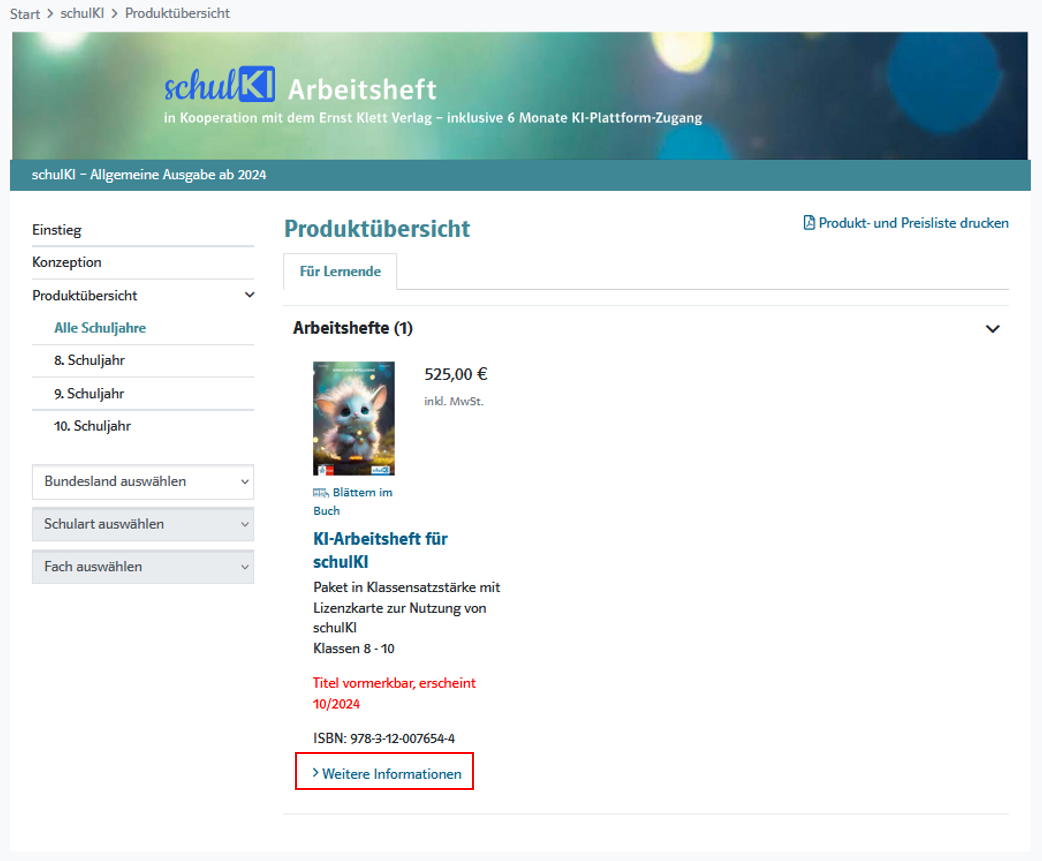Image resolution: width=1042 pixels, height=861 pixels.
Task: Open Konzeption in the sidebar menu
Action: pyautogui.click(x=67, y=262)
